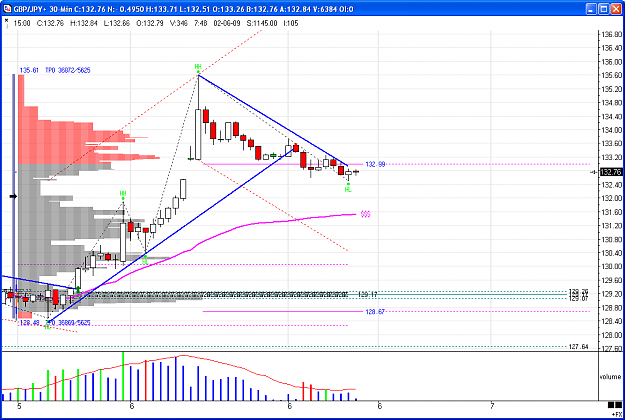
Task: Click the 127.64 level label
Action: coord(578,347)
